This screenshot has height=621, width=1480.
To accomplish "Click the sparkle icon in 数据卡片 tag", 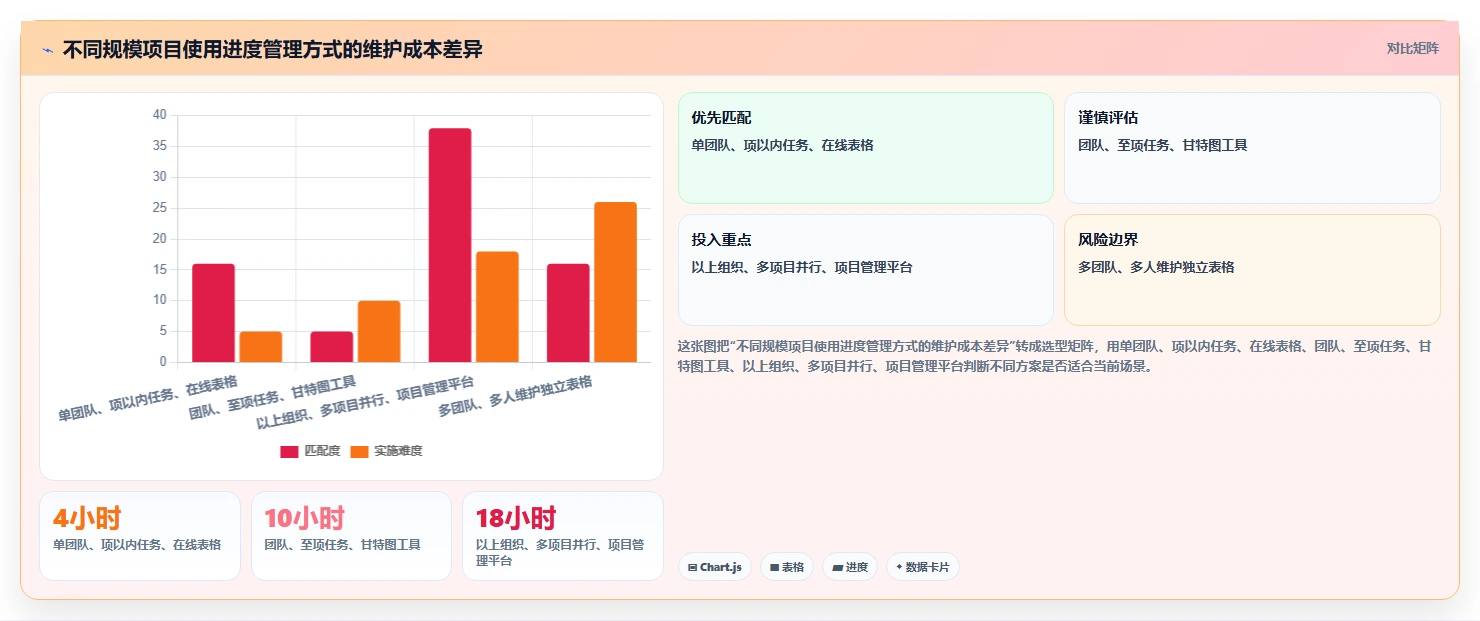I will [x=899, y=567].
